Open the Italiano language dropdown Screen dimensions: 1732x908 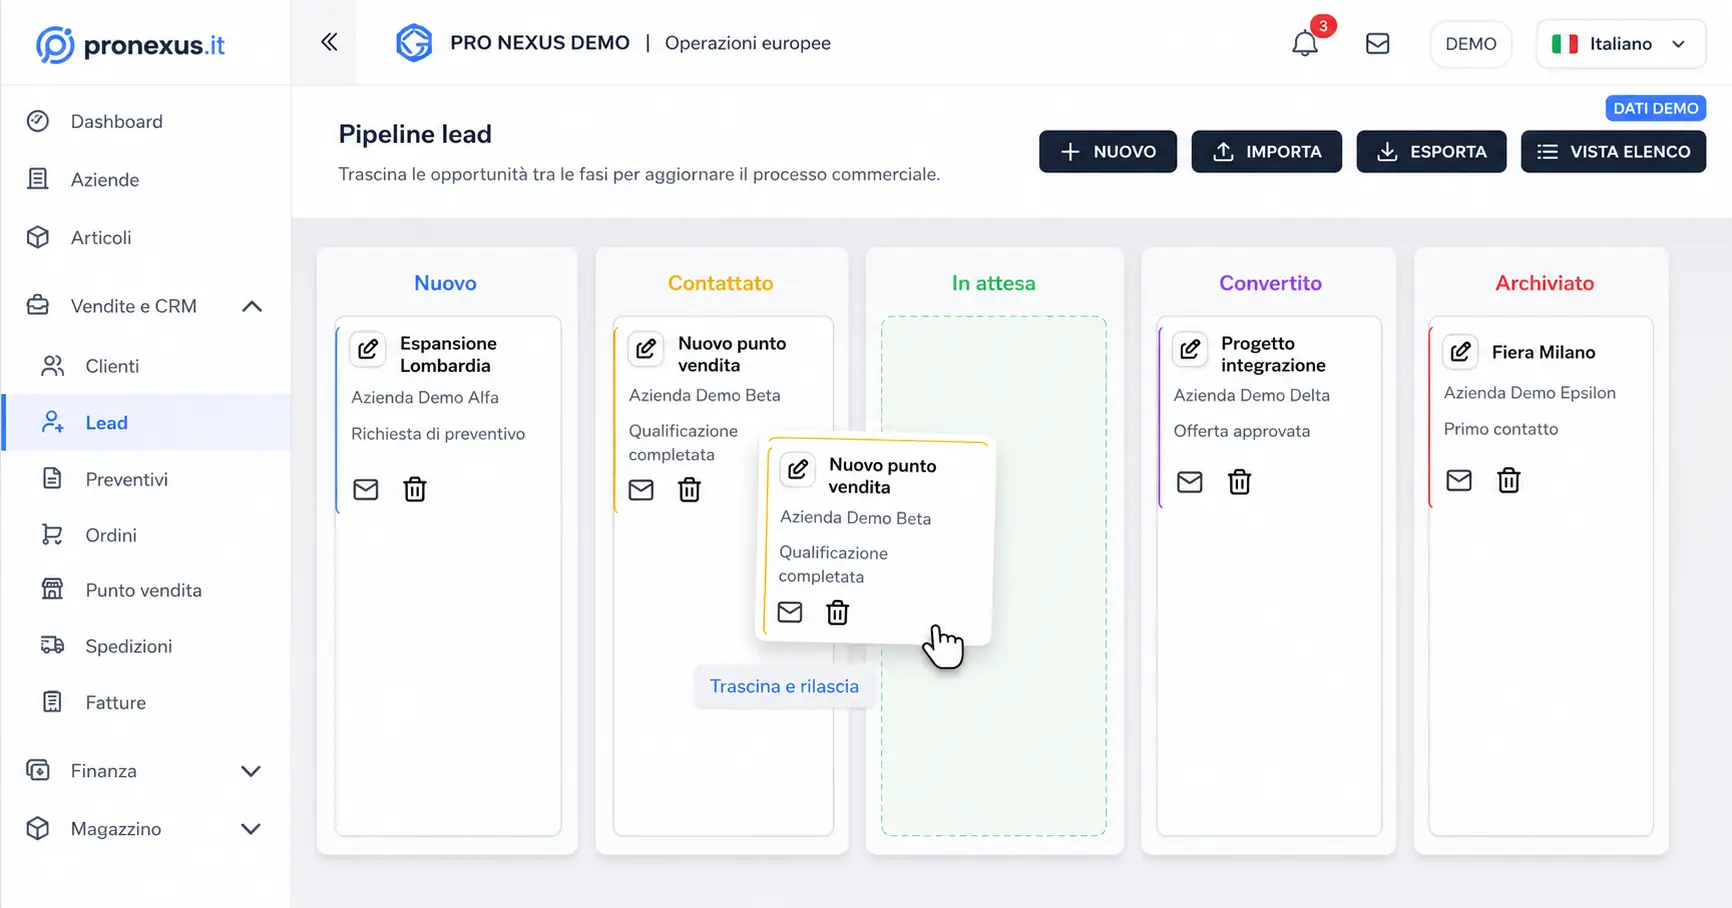(x=1620, y=44)
